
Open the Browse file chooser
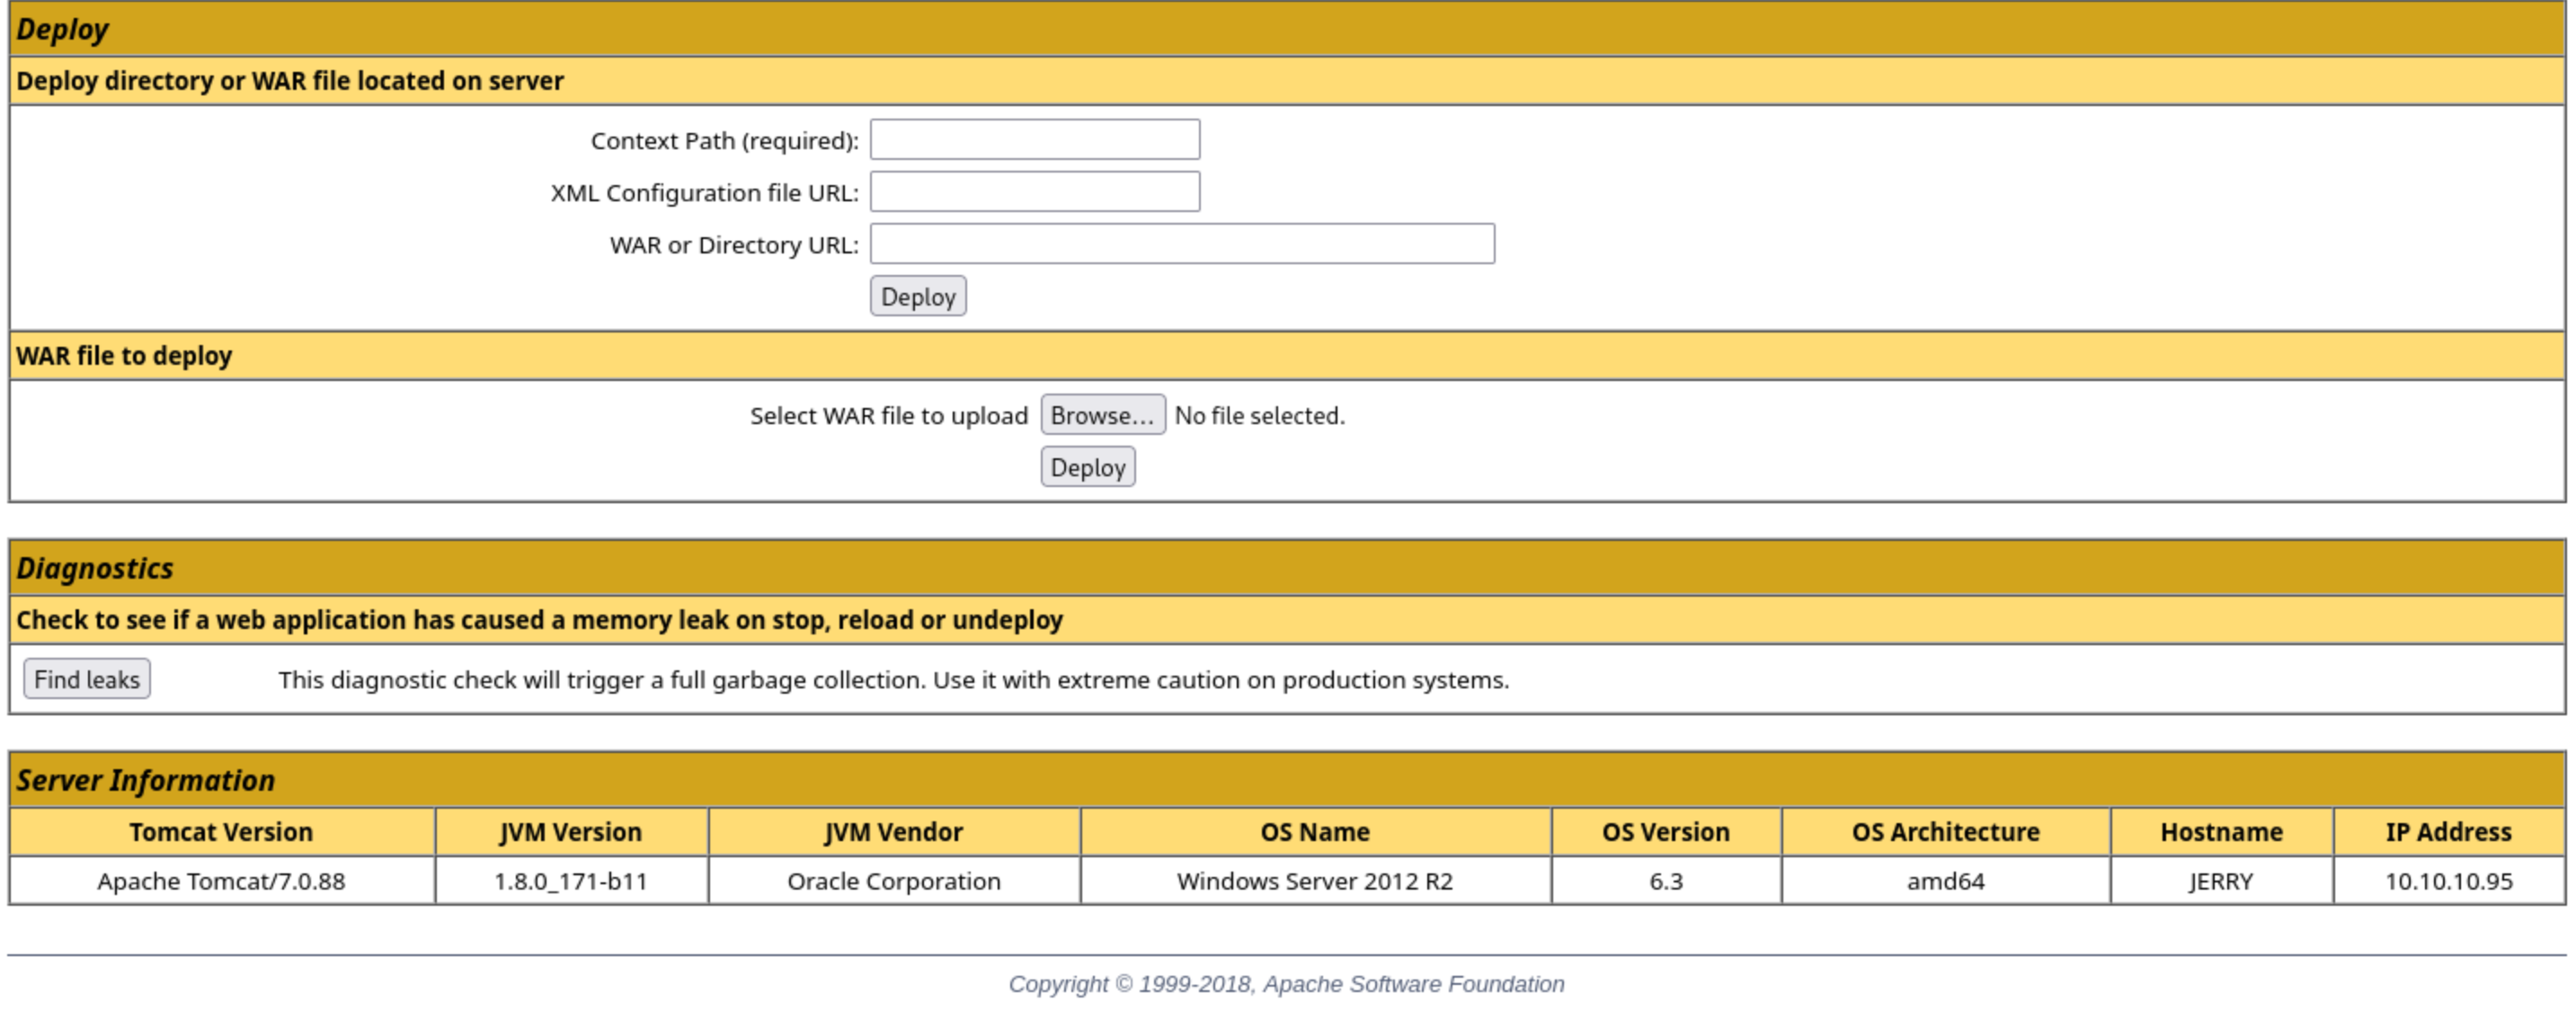click(1102, 415)
